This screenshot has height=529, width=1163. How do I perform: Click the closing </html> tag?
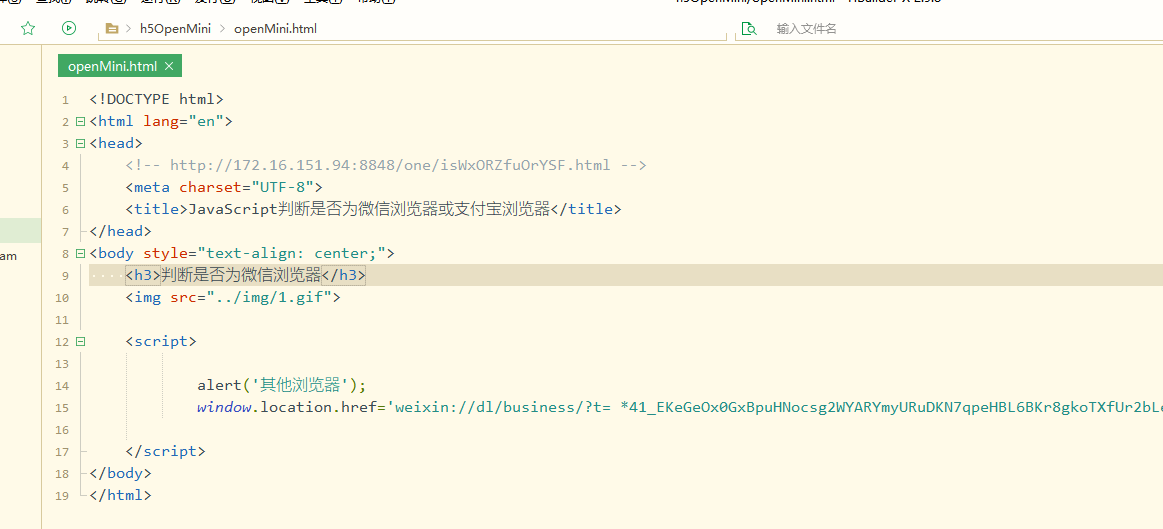120,495
